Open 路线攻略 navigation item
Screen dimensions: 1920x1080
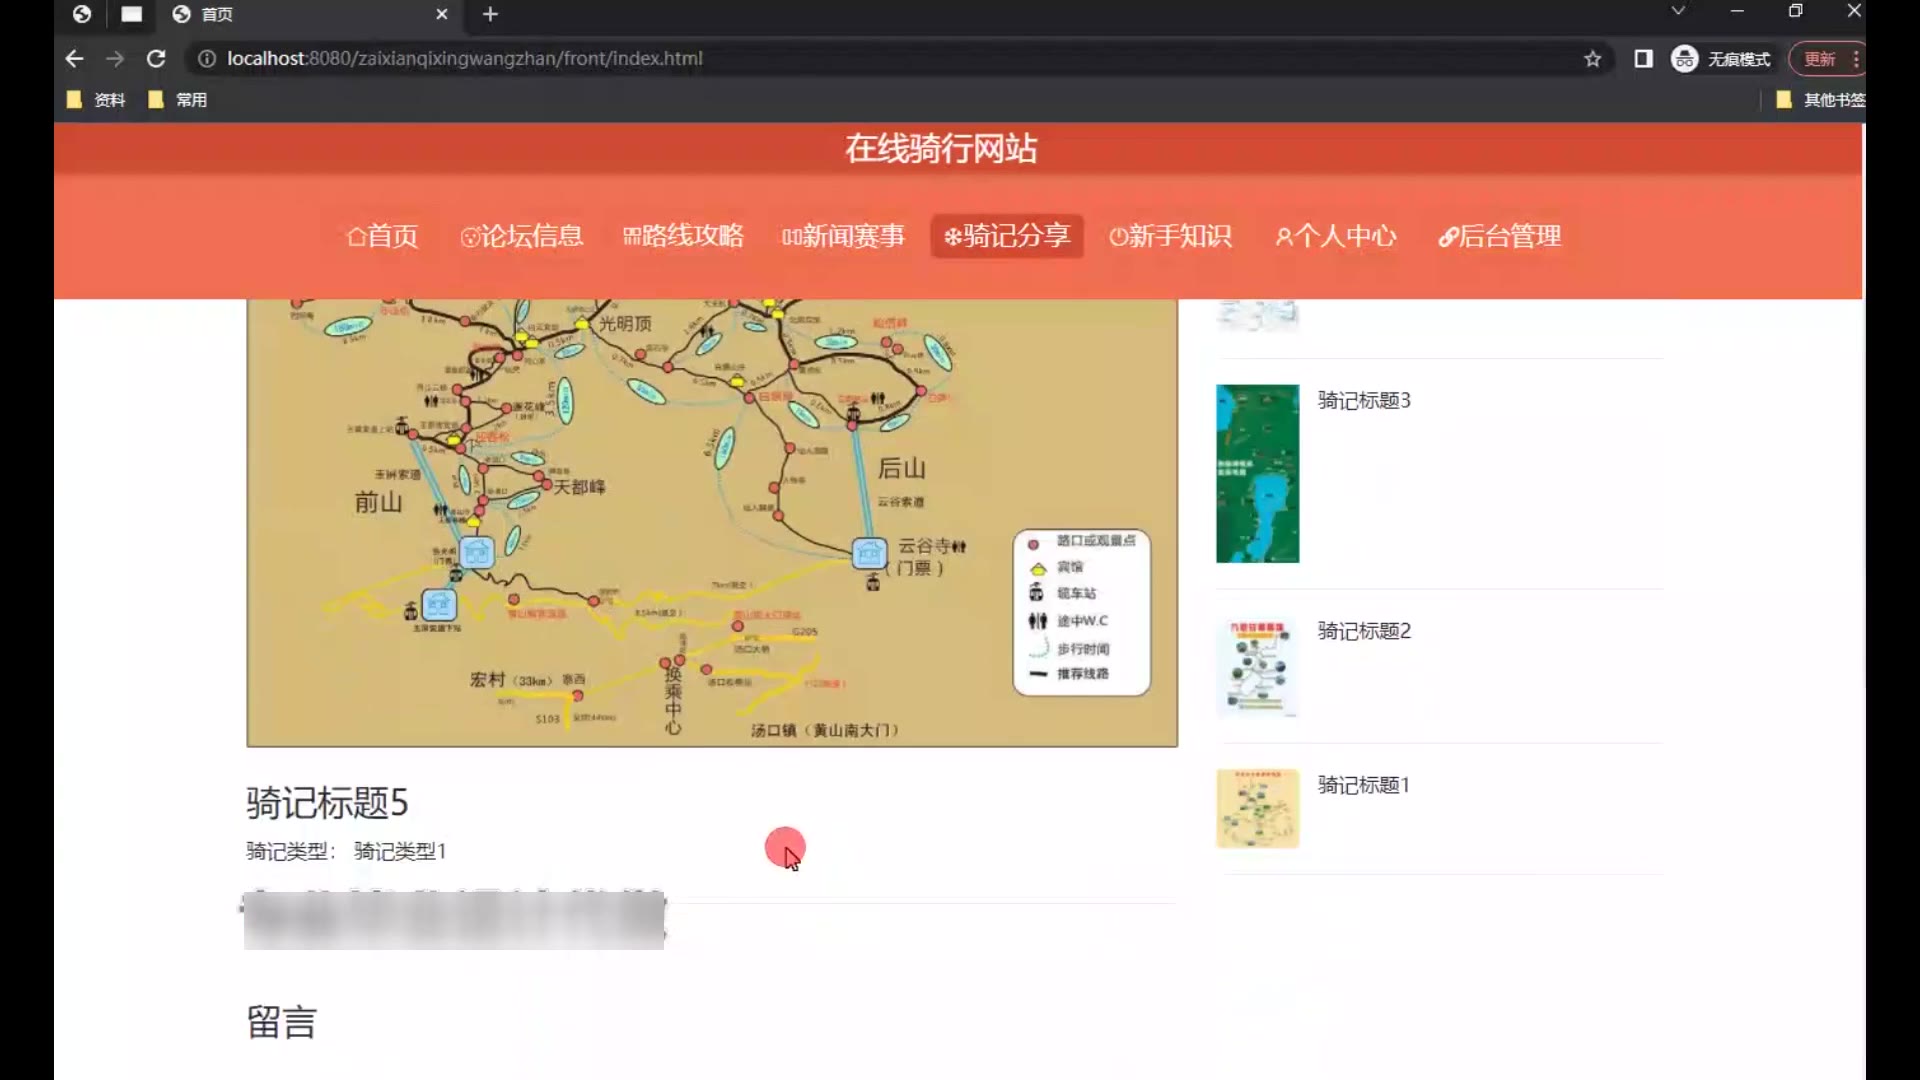683,236
